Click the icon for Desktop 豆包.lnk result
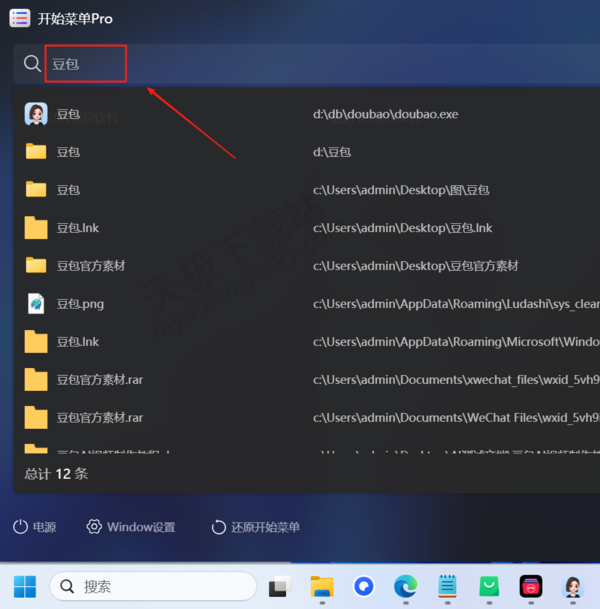Viewport: 600px width, 609px height. (36, 228)
